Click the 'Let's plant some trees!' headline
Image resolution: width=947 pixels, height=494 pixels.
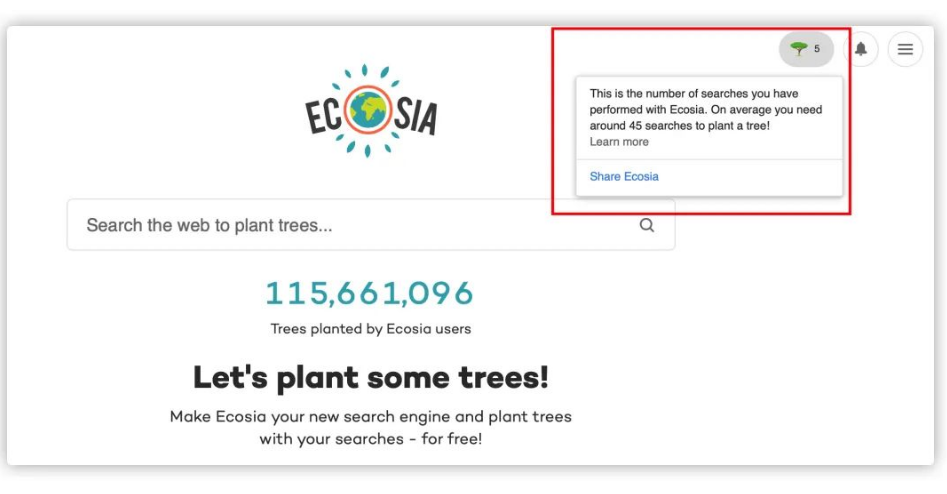(371, 377)
